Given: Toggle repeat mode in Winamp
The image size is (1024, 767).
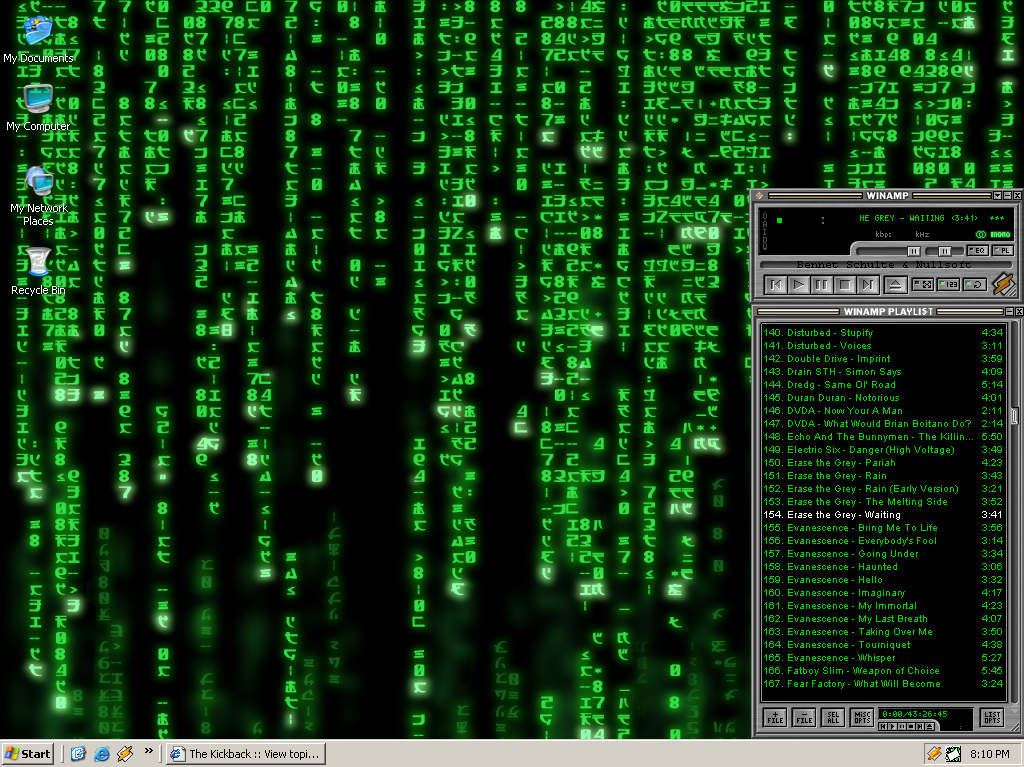Looking at the screenshot, I should 975,284.
